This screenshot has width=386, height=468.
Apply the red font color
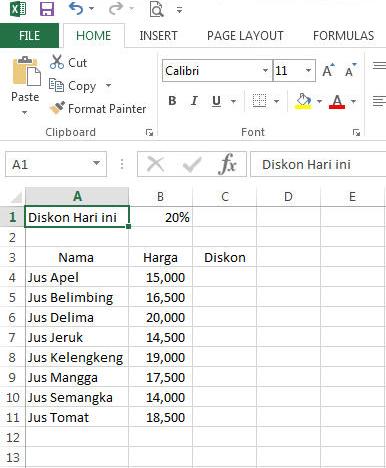[337, 101]
